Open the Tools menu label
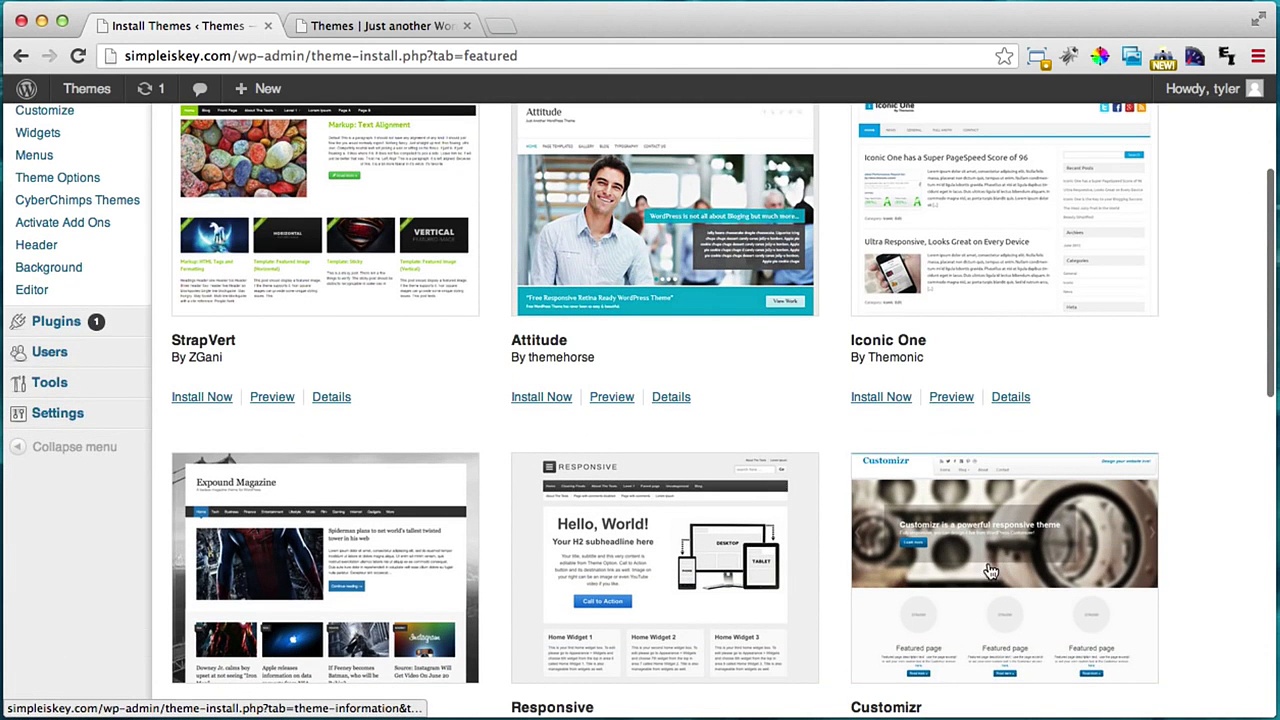The height and width of the screenshot is (720, 1280). [50, 382]
